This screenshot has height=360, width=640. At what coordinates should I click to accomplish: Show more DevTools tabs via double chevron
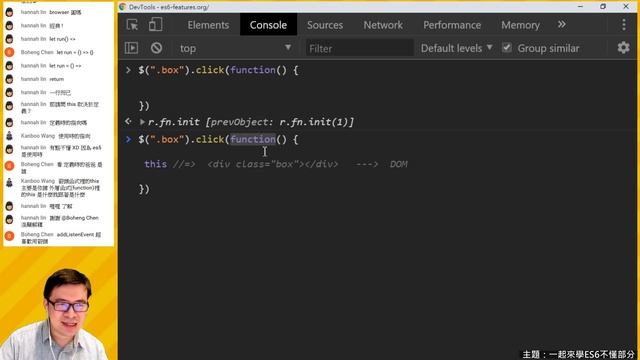562,24
